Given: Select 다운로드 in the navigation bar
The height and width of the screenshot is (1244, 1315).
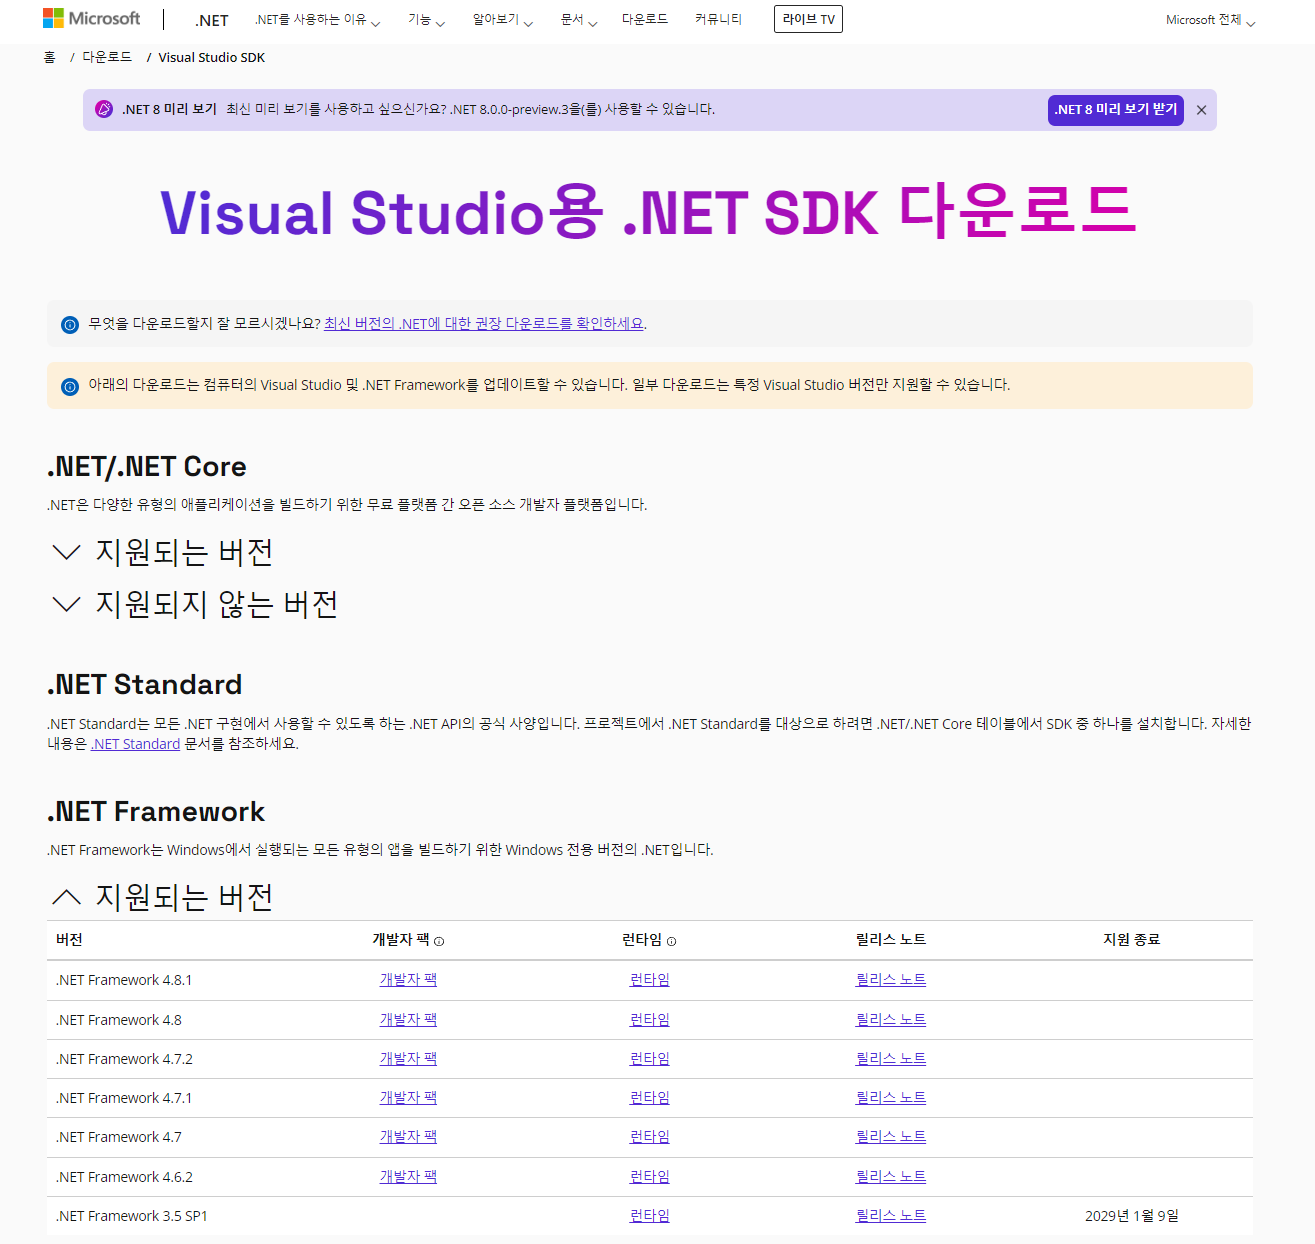Looking at the screenshot, I should coord(645,18).
